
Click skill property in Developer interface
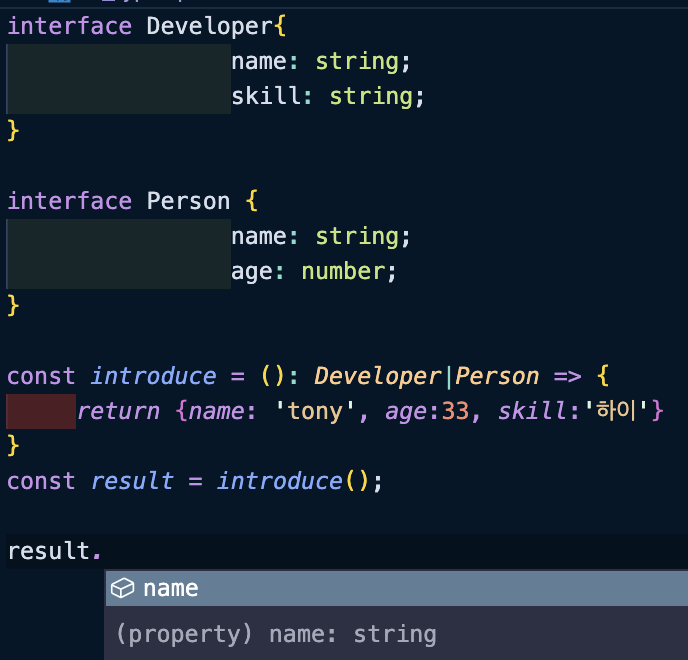click(265, 96)
